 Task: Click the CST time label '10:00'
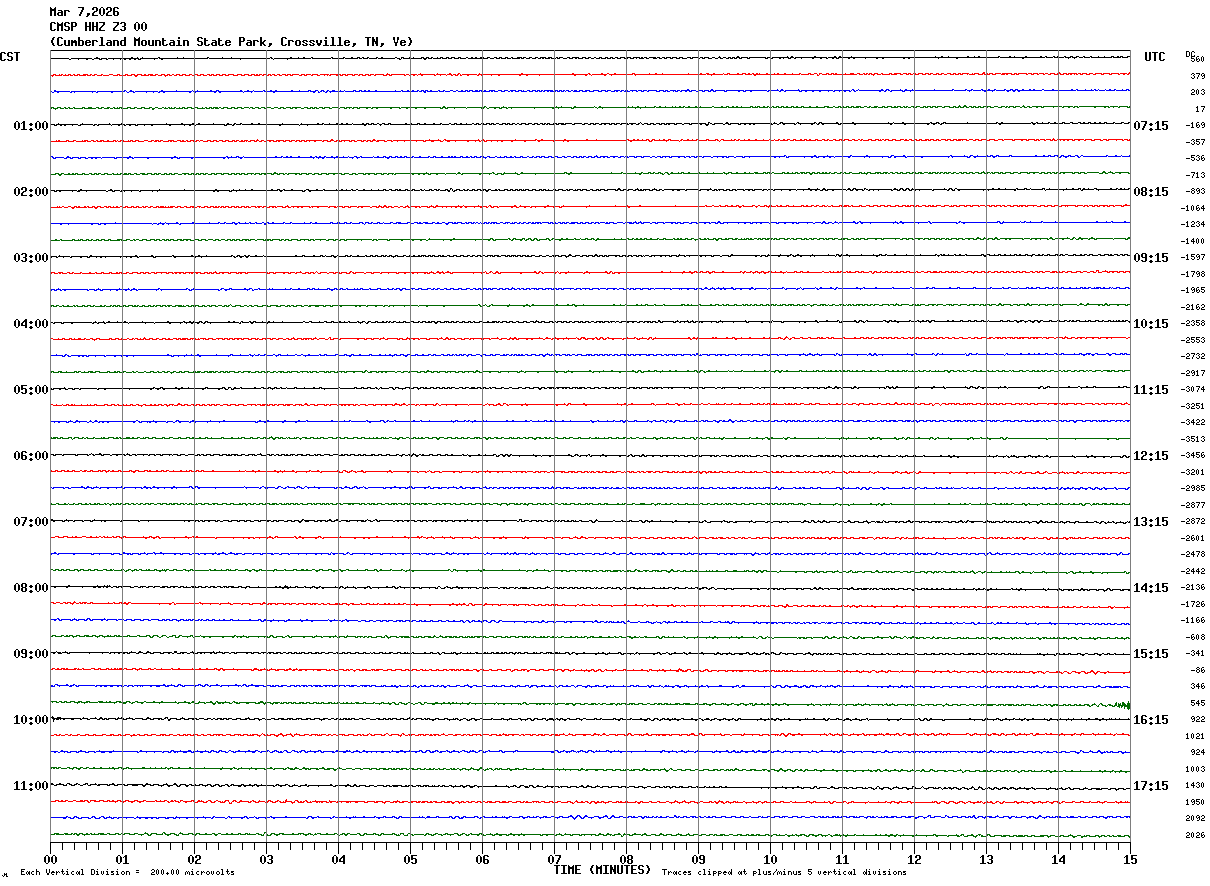pos(30,720)
